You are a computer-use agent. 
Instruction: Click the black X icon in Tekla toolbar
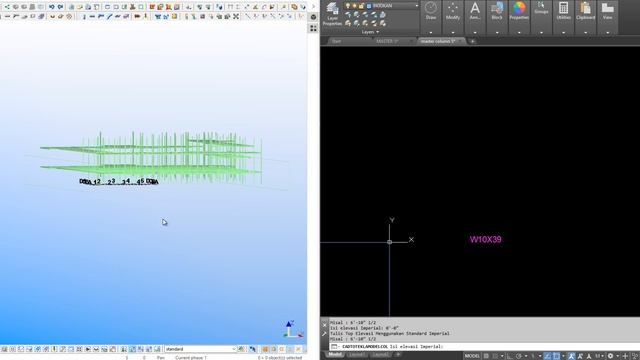point(236,16)
